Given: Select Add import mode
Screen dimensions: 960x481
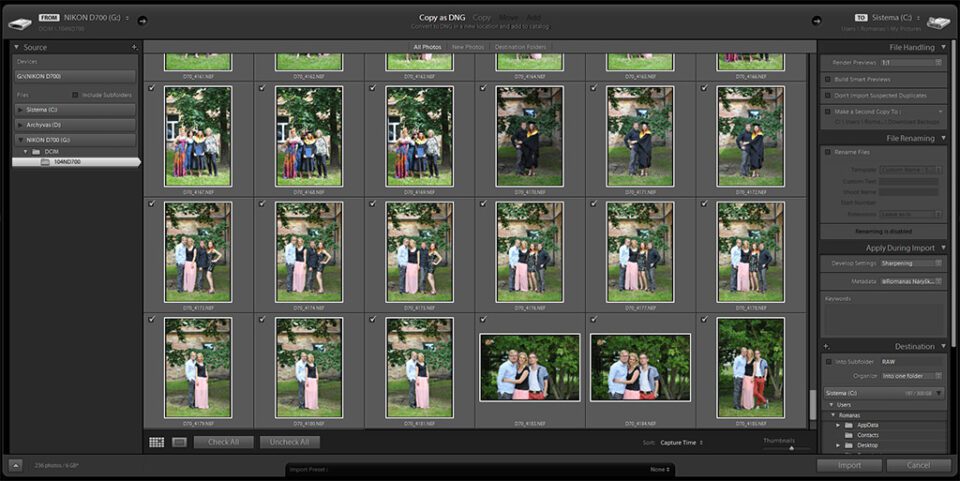Looking at the screenshot, I should 533,18.
